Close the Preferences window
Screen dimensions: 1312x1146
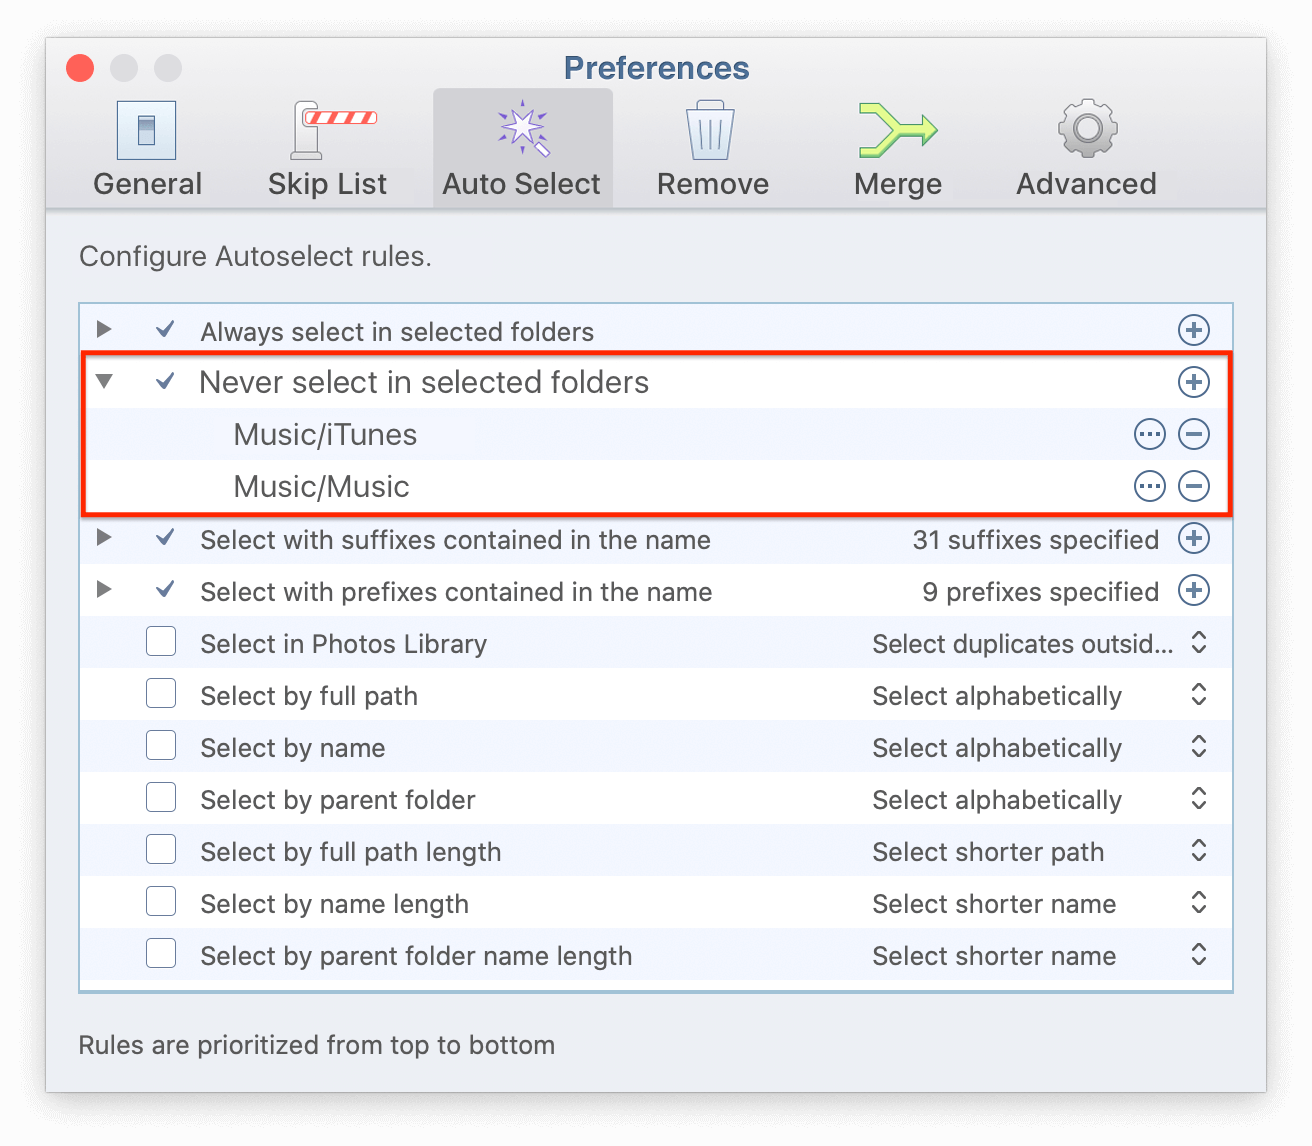[x=80, y=68]
